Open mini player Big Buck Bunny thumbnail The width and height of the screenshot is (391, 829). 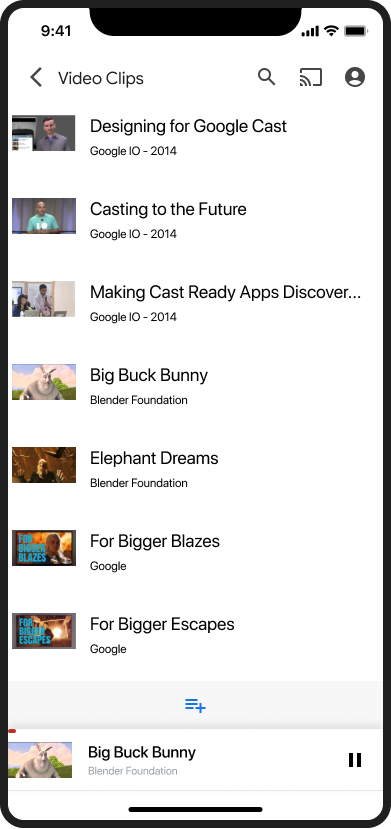point(40,760)
